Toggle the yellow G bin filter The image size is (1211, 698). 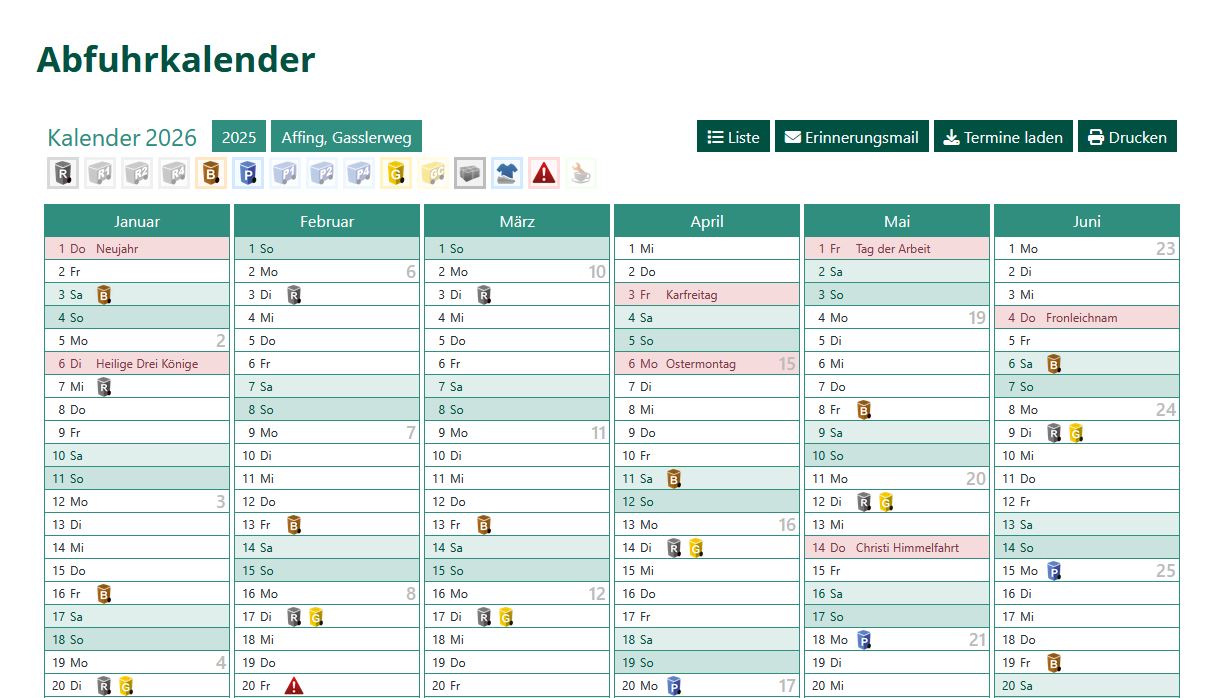tap(396, 173)
